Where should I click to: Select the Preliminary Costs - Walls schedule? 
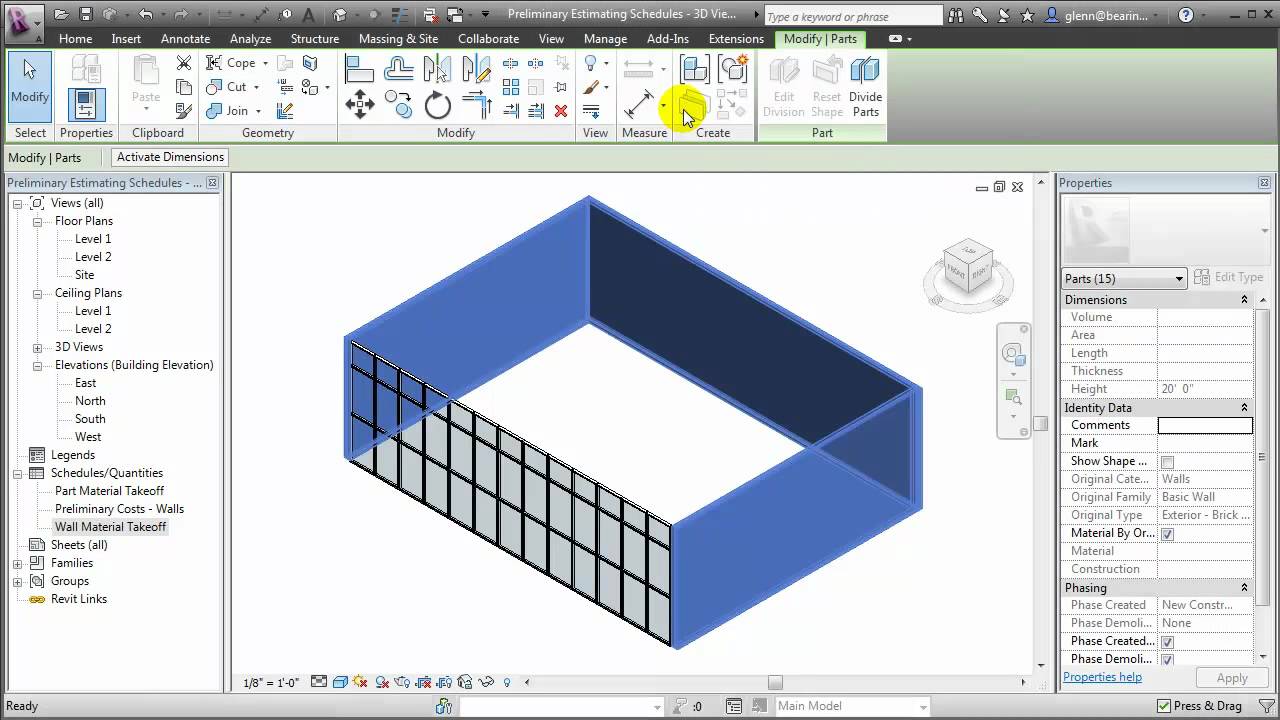(119, 509)
